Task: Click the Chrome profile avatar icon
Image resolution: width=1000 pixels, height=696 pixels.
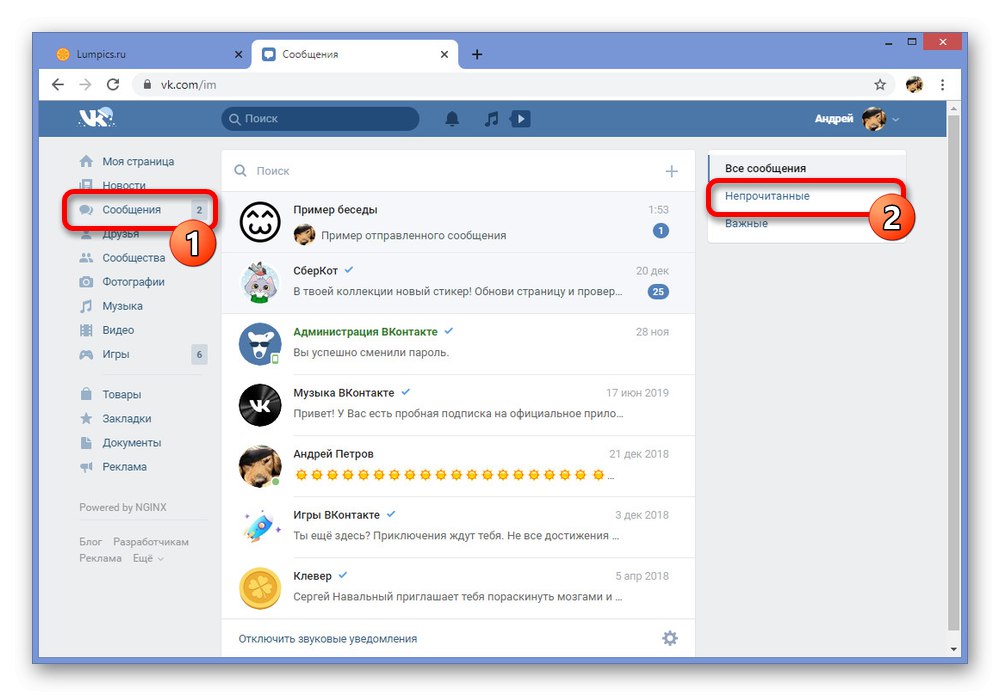Action: [x=914, y=84]
